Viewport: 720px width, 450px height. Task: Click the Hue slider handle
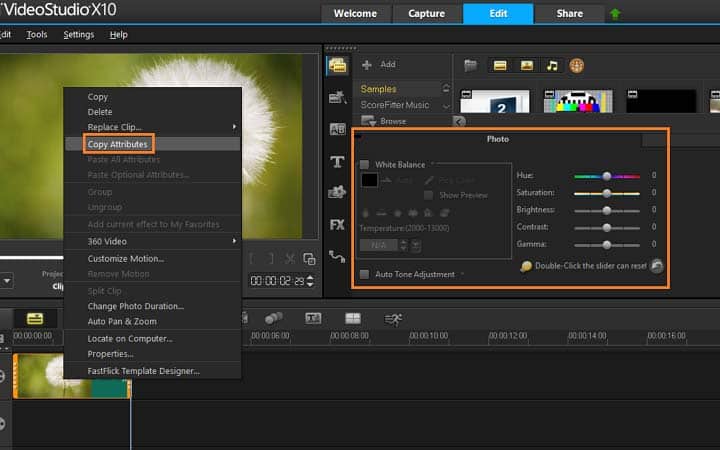point(607,176)
